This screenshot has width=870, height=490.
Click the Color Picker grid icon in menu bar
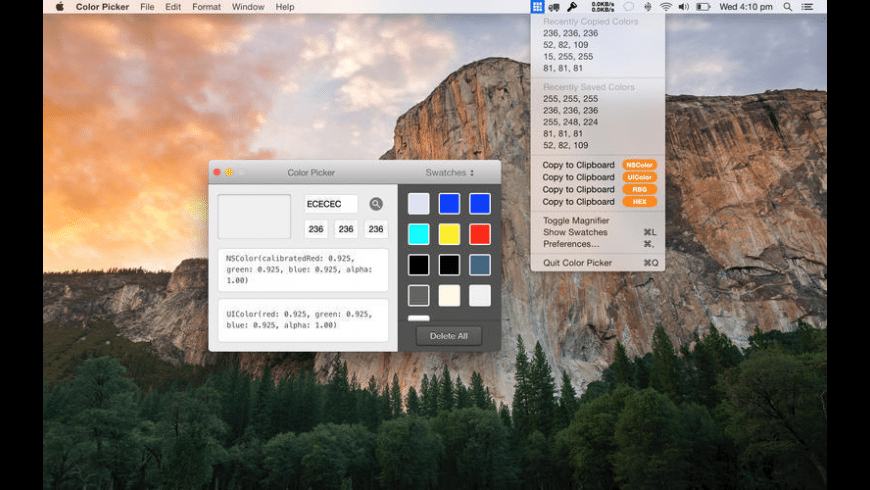(537, 7)
